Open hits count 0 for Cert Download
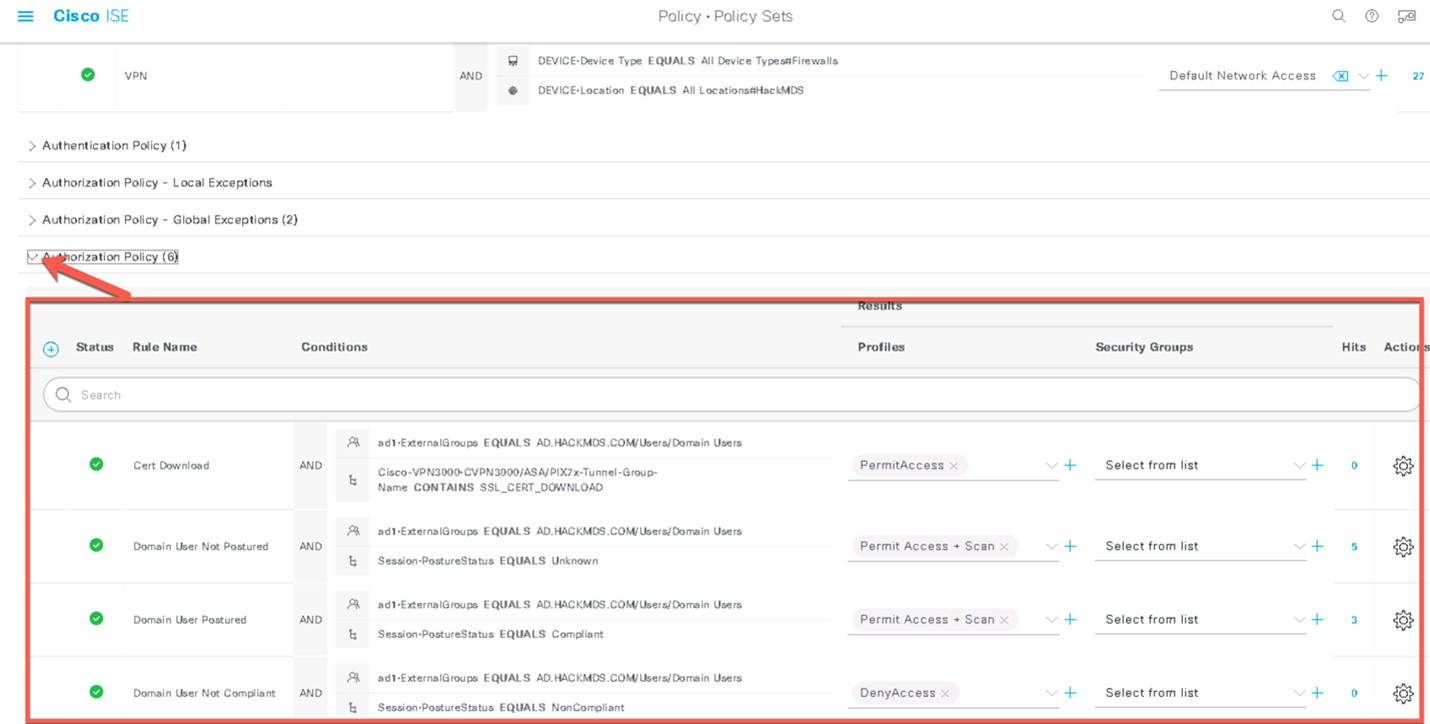 [1354, 466]
